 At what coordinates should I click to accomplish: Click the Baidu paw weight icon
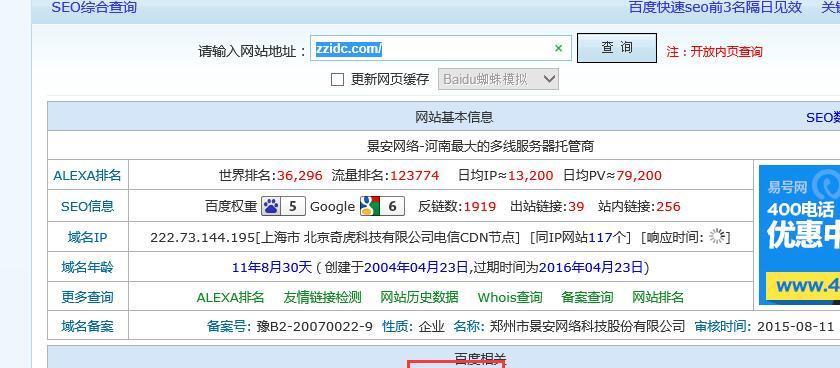click(x=271, y=206)
